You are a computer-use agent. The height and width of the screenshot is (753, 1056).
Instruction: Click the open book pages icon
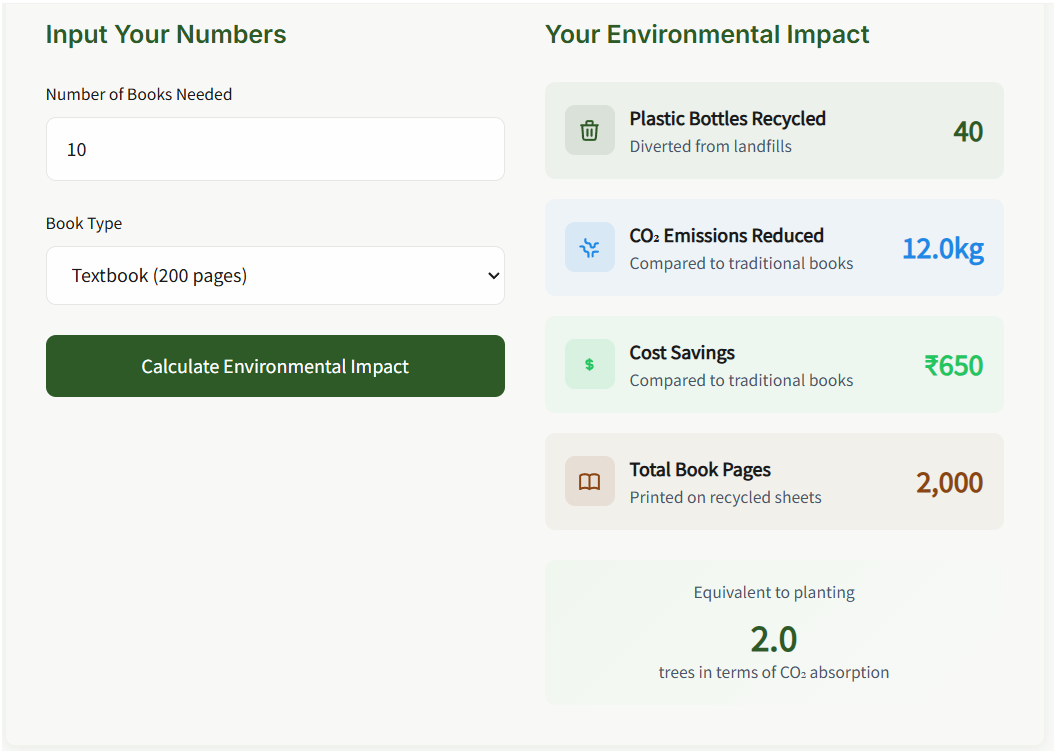click(590, 482)
